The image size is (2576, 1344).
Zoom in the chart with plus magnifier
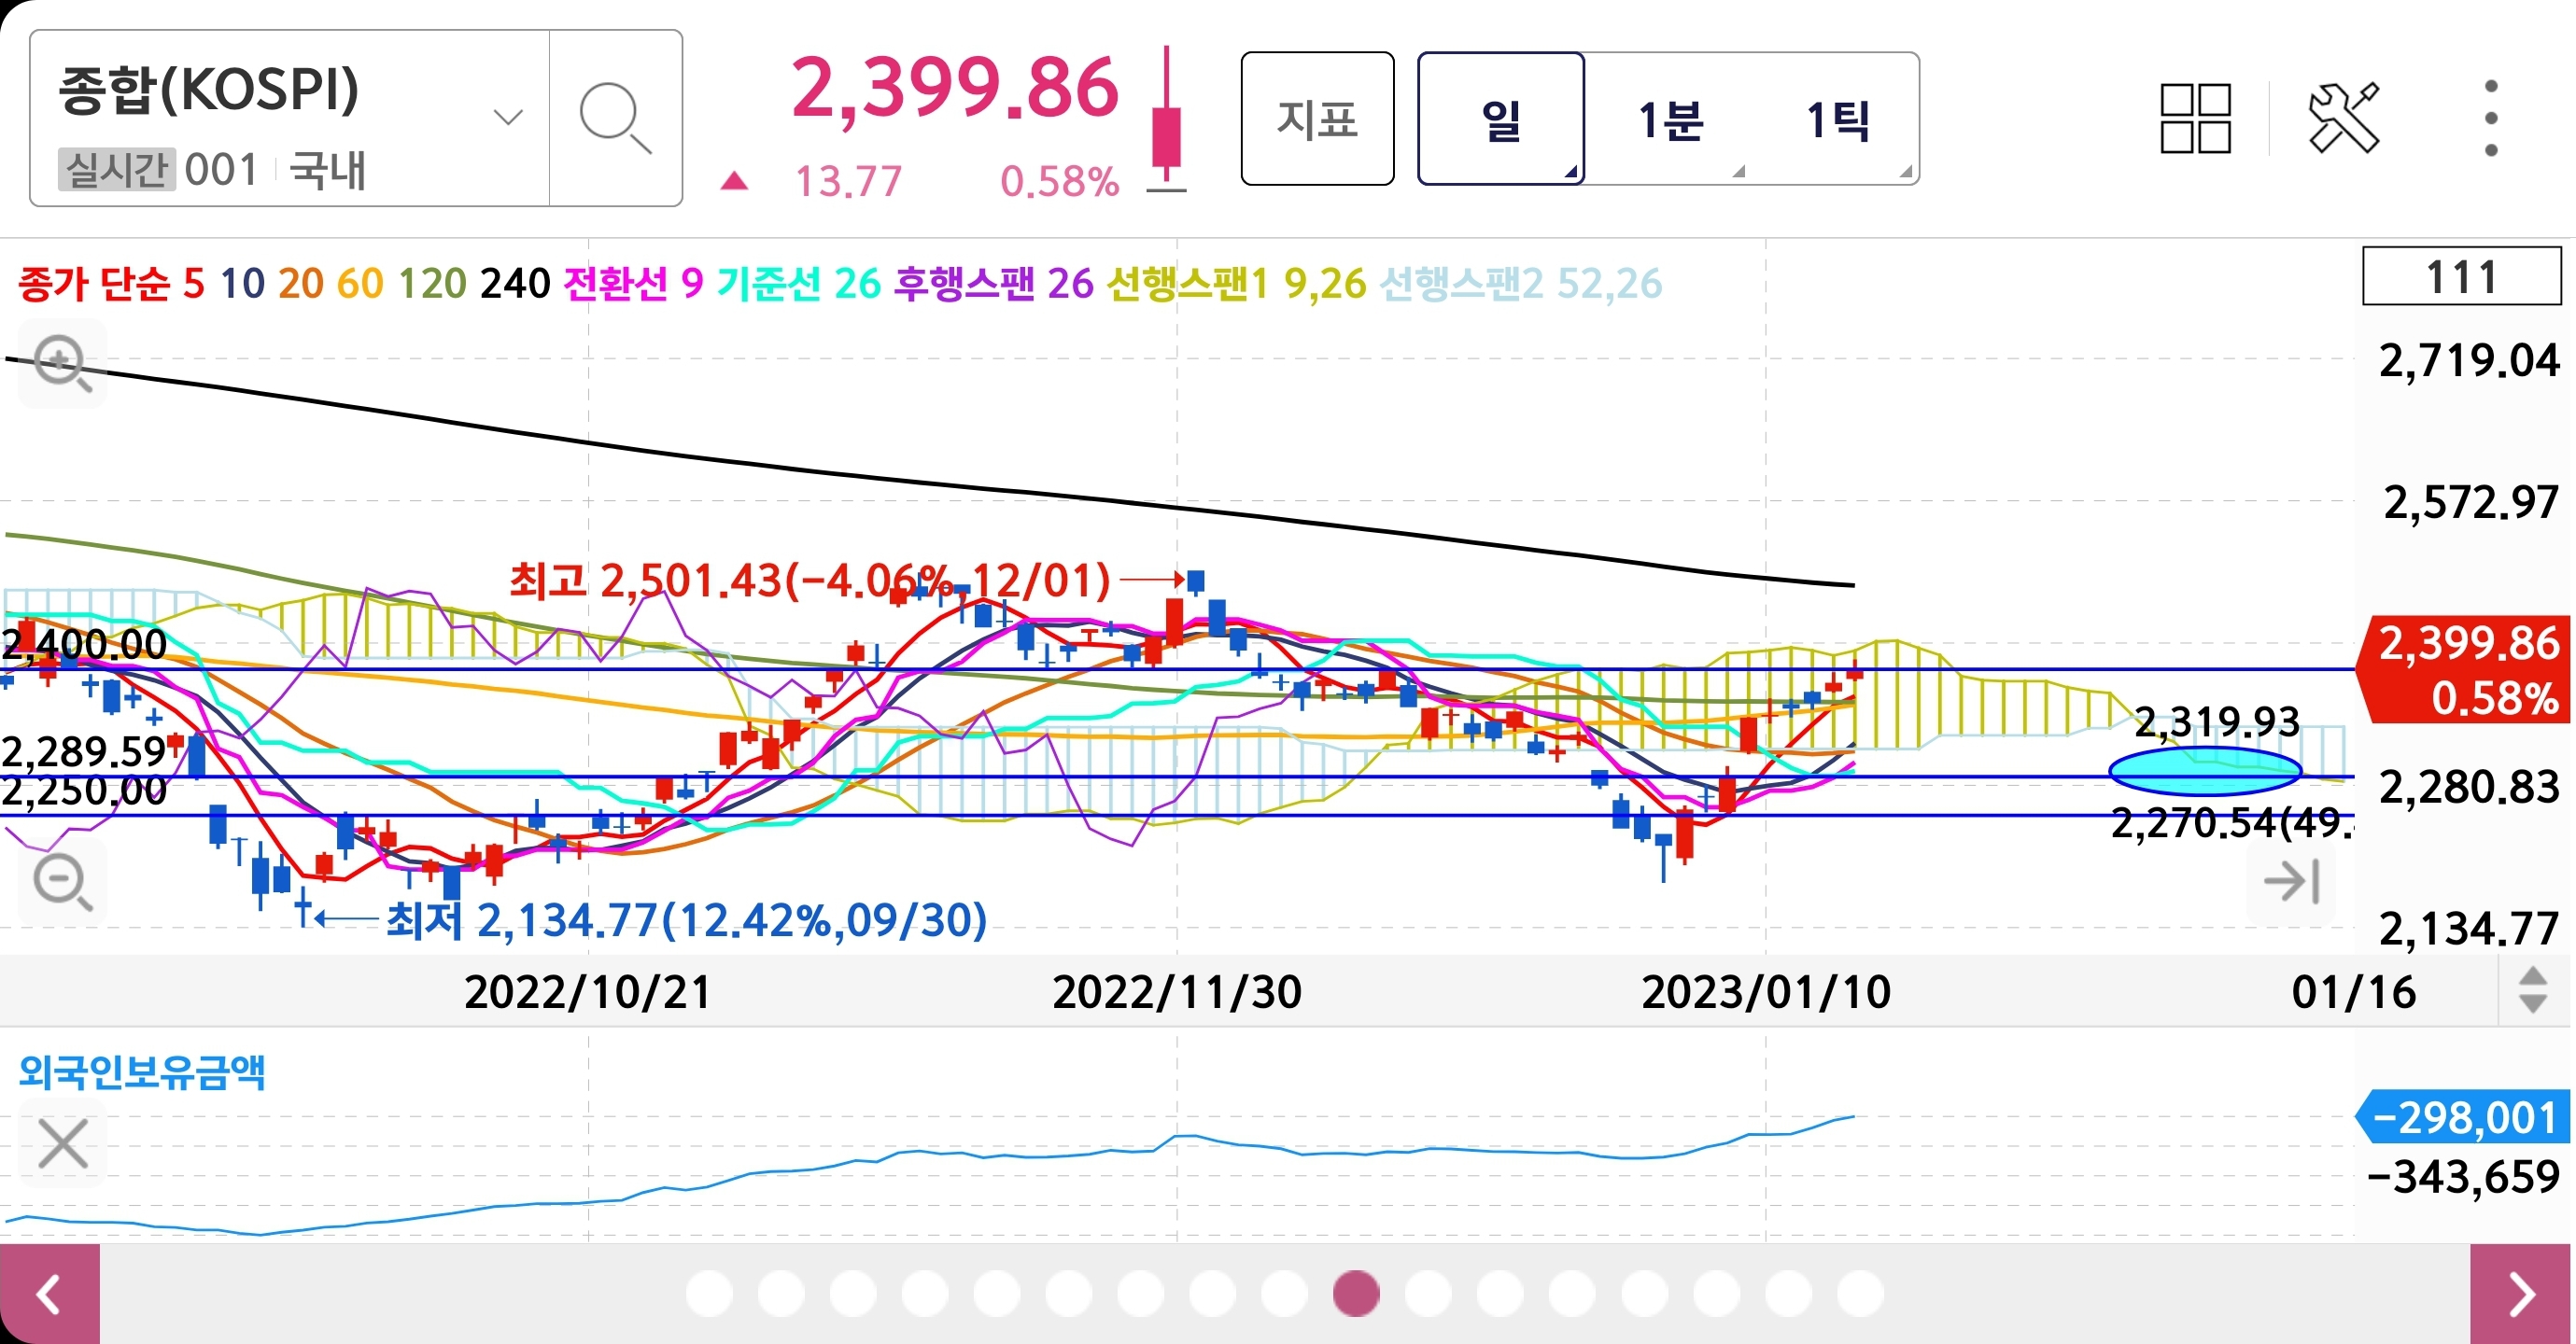pyautogui.click(x=62, y=363)
